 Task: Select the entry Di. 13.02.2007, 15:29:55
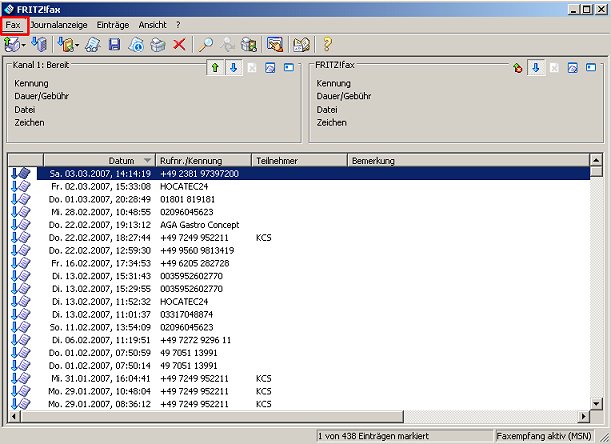299,289
